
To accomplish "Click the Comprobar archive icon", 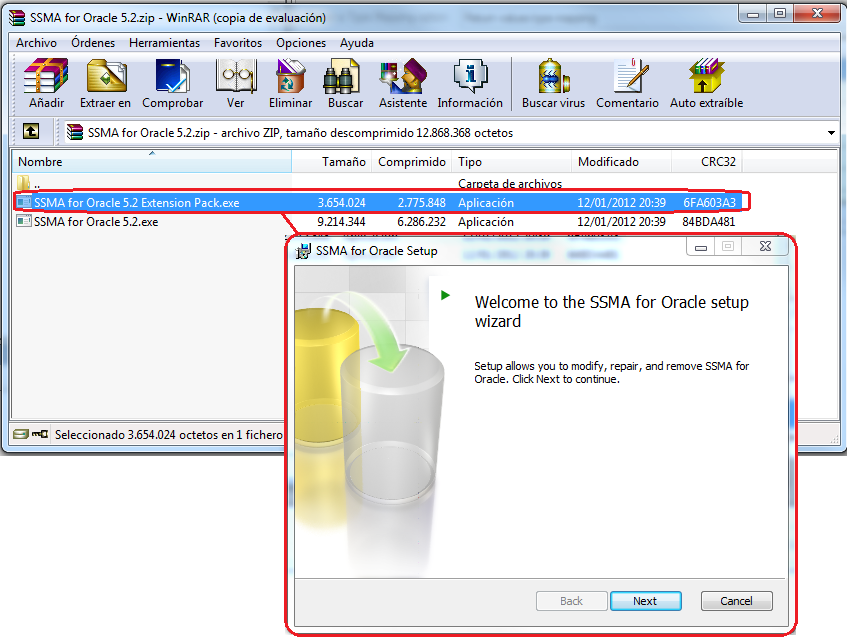I will (x=172, y=83).
